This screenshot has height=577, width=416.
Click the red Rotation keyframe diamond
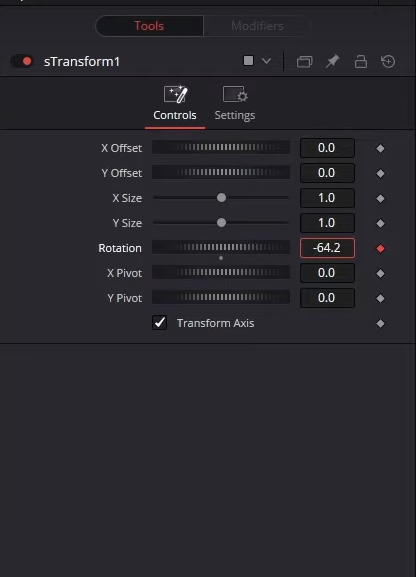(x=380, y=248)
